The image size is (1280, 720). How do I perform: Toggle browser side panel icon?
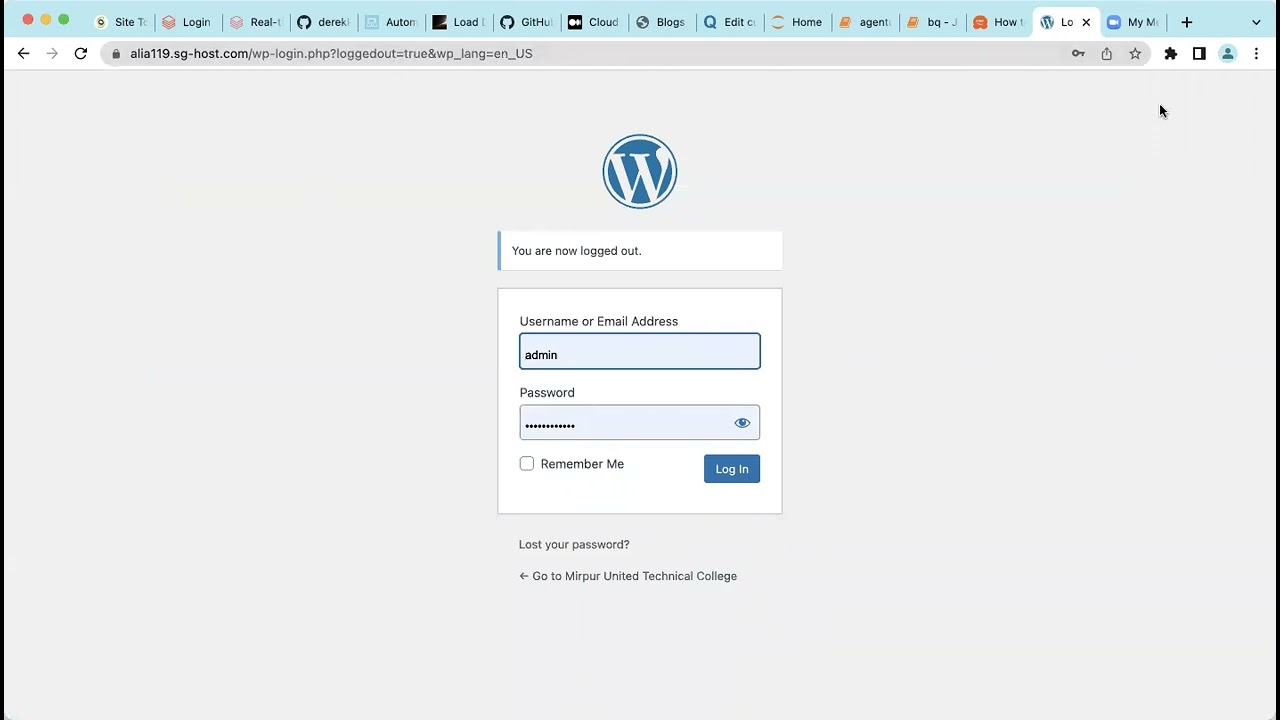[x=1199, y=54]
